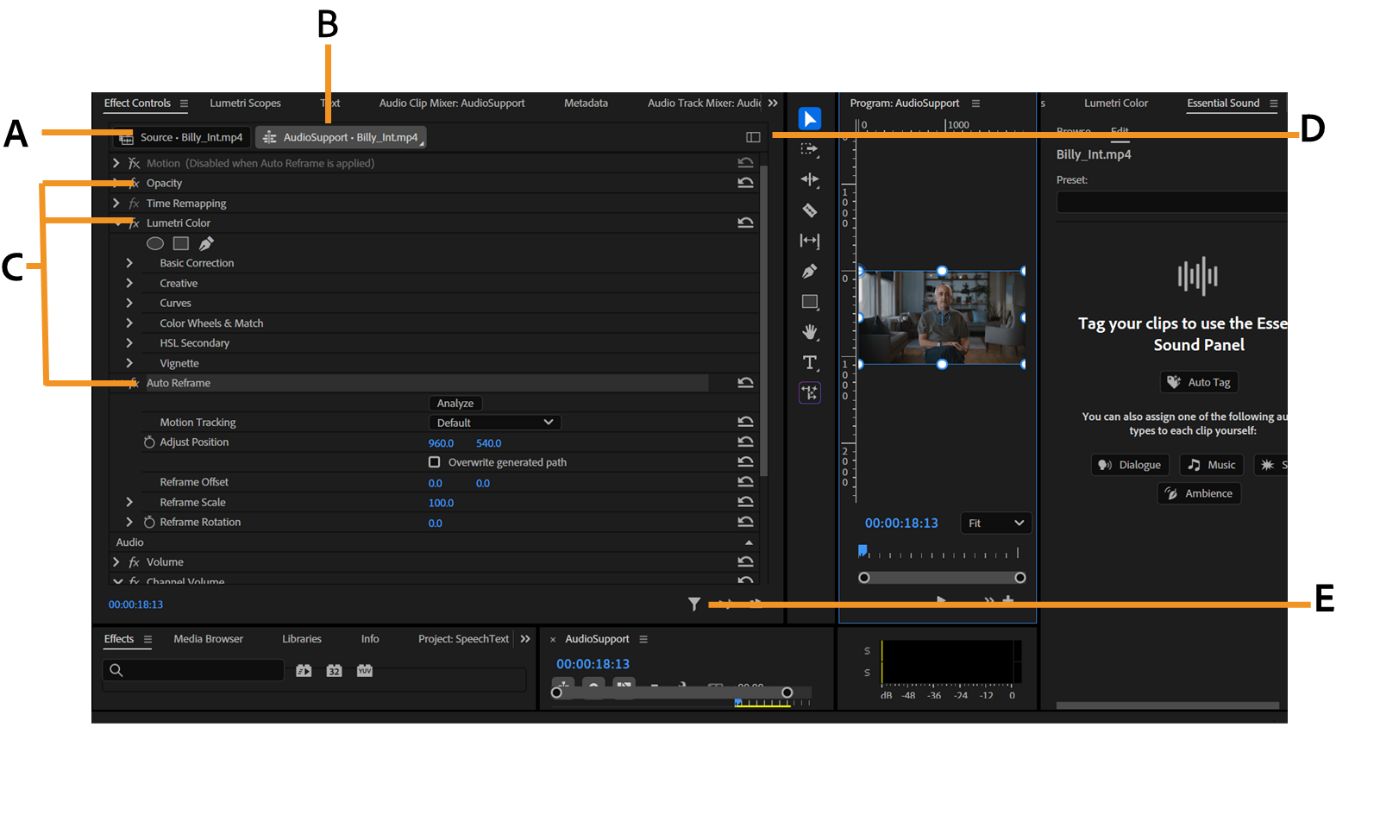Switch to the Metadata tab
1380x815 pixels.
pyautogui.click(x=586, y=103)
